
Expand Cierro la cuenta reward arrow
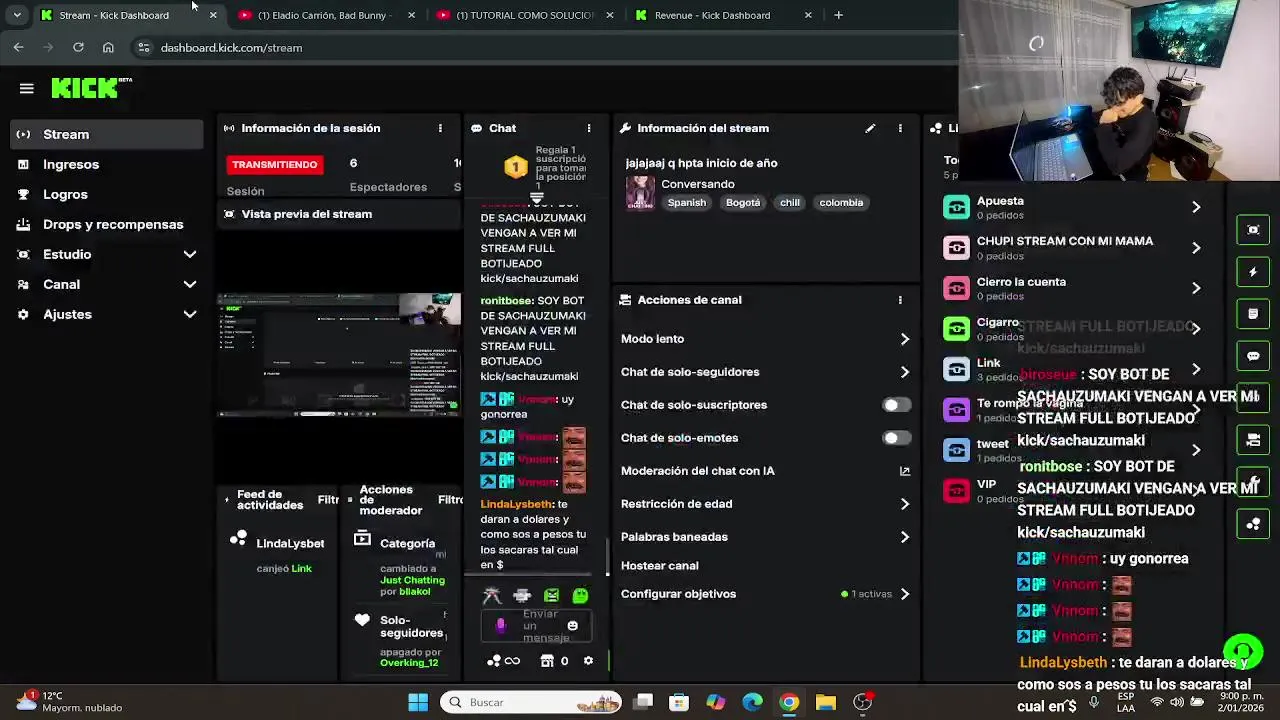(x=1196, y=288)
